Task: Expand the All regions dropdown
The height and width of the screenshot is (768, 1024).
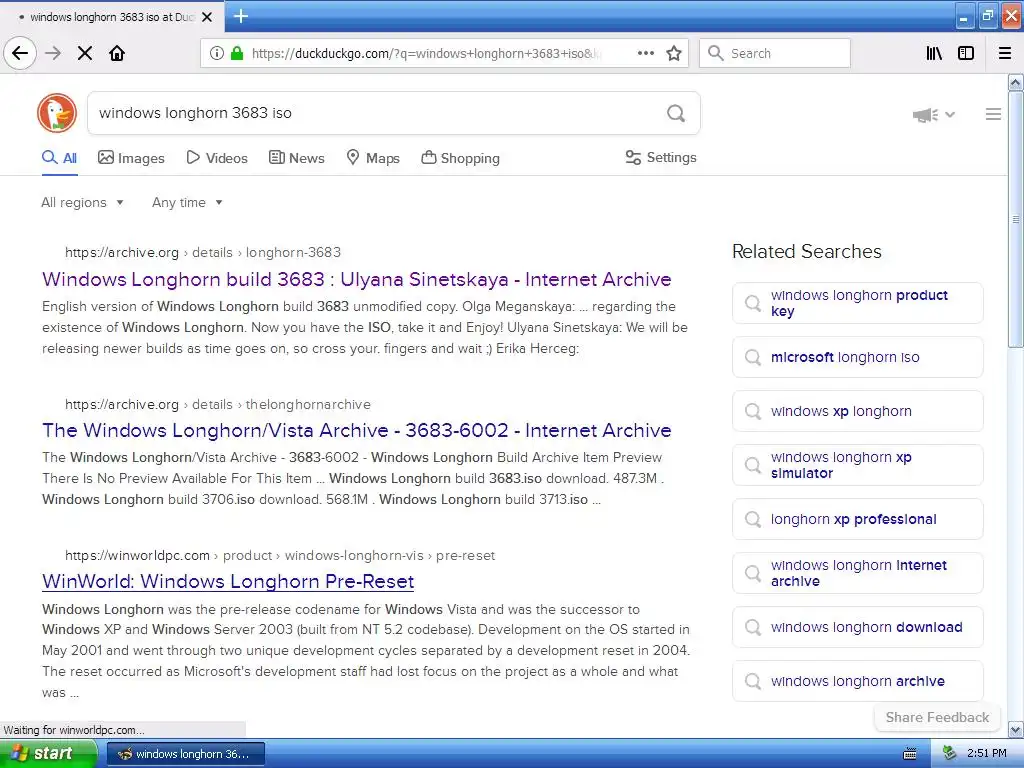Action: coord(82,202)
